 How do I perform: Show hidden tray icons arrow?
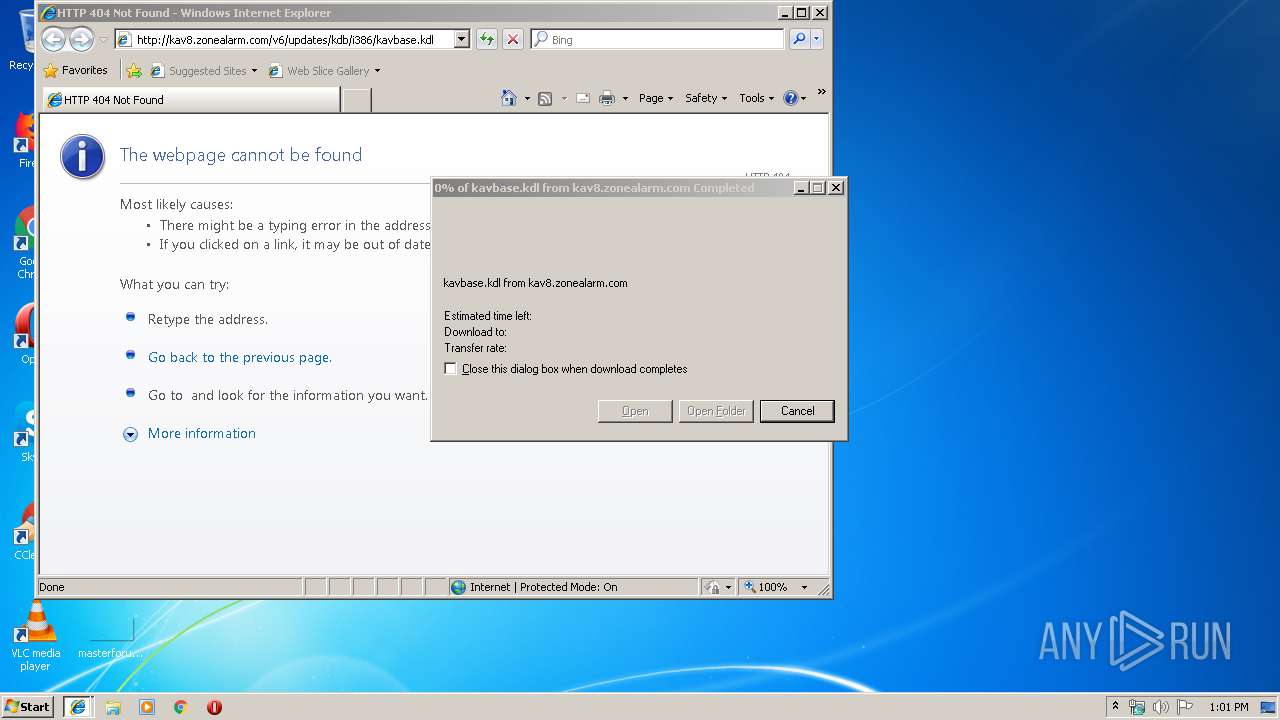point(1115,707)
